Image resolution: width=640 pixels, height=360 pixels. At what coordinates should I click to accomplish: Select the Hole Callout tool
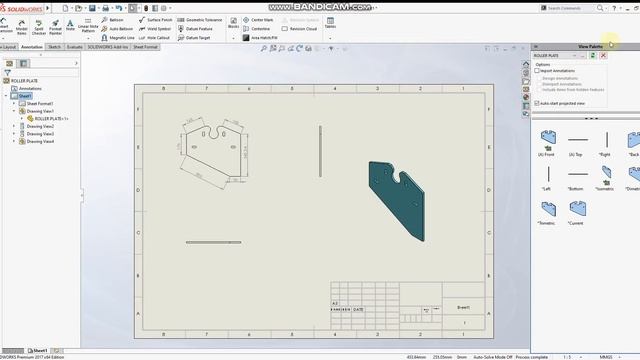[x=154, y=38]
